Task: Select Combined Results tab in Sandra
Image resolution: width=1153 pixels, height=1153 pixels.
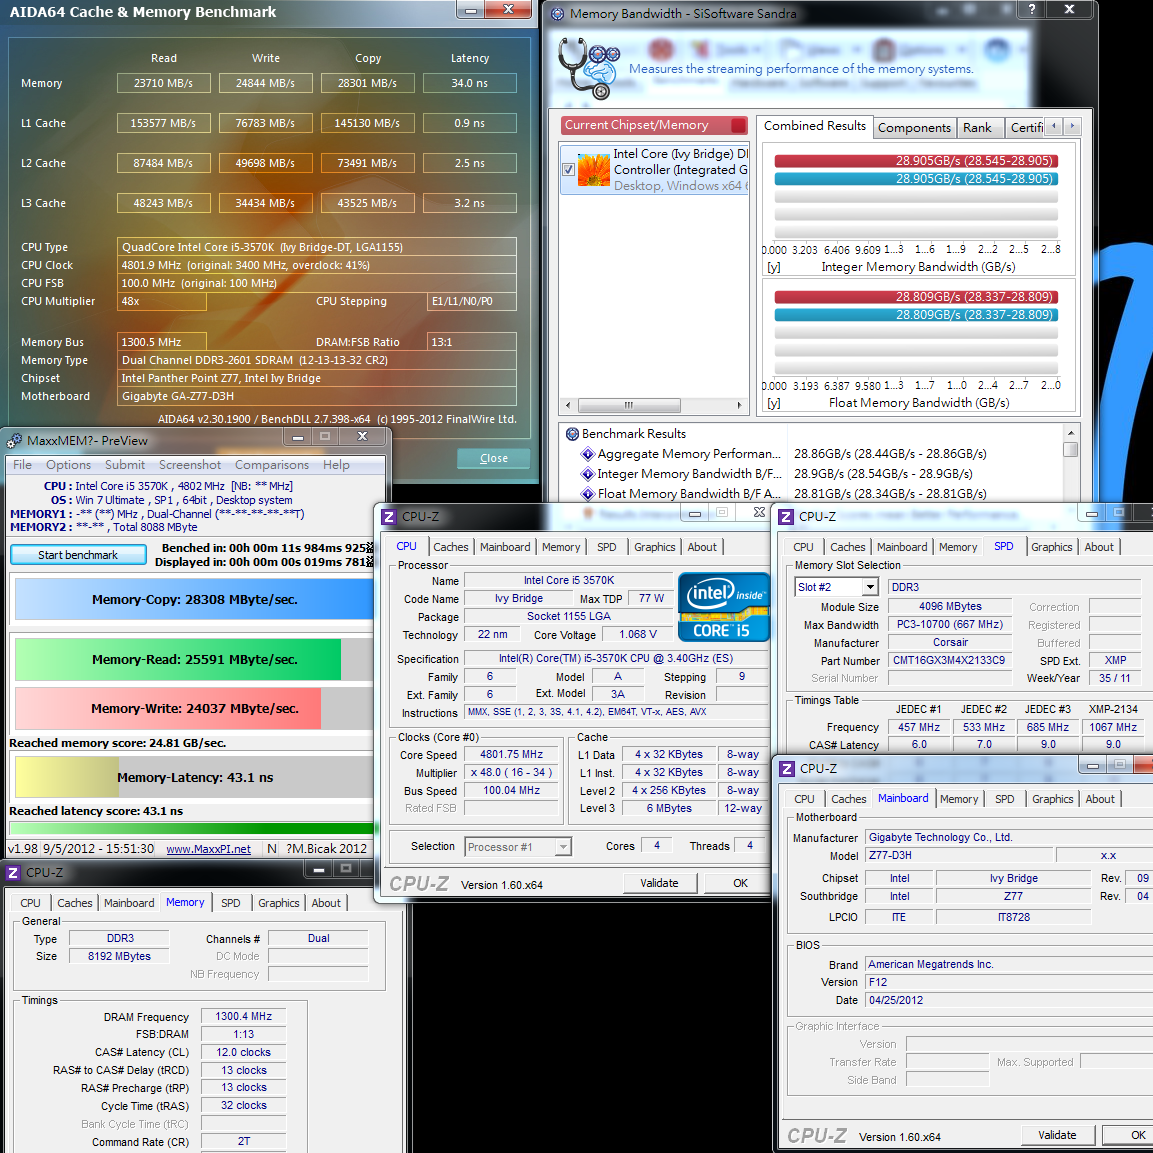Action: pyautogui.click(x=815, y=126)
